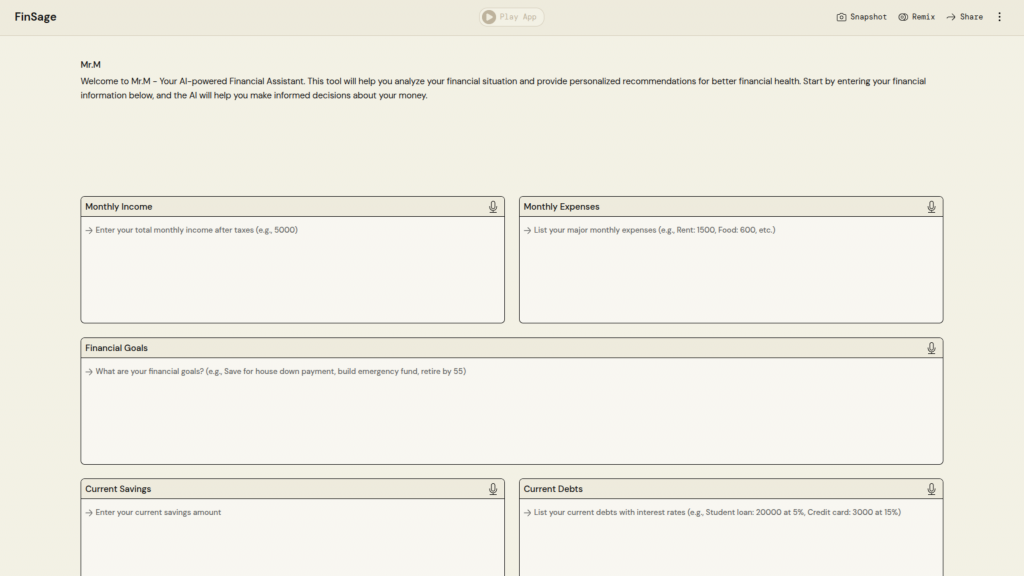Screen dimensions: 1024x576
Task: Click the FinSage app title
Action: [35, 17]
